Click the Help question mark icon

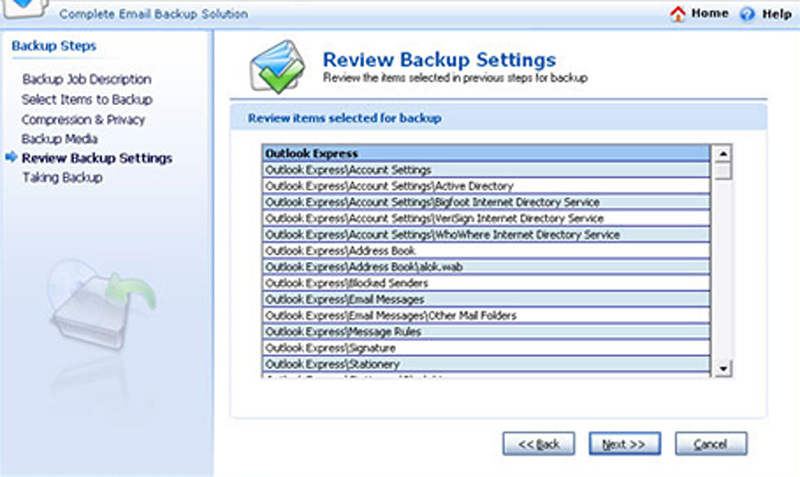747,14
